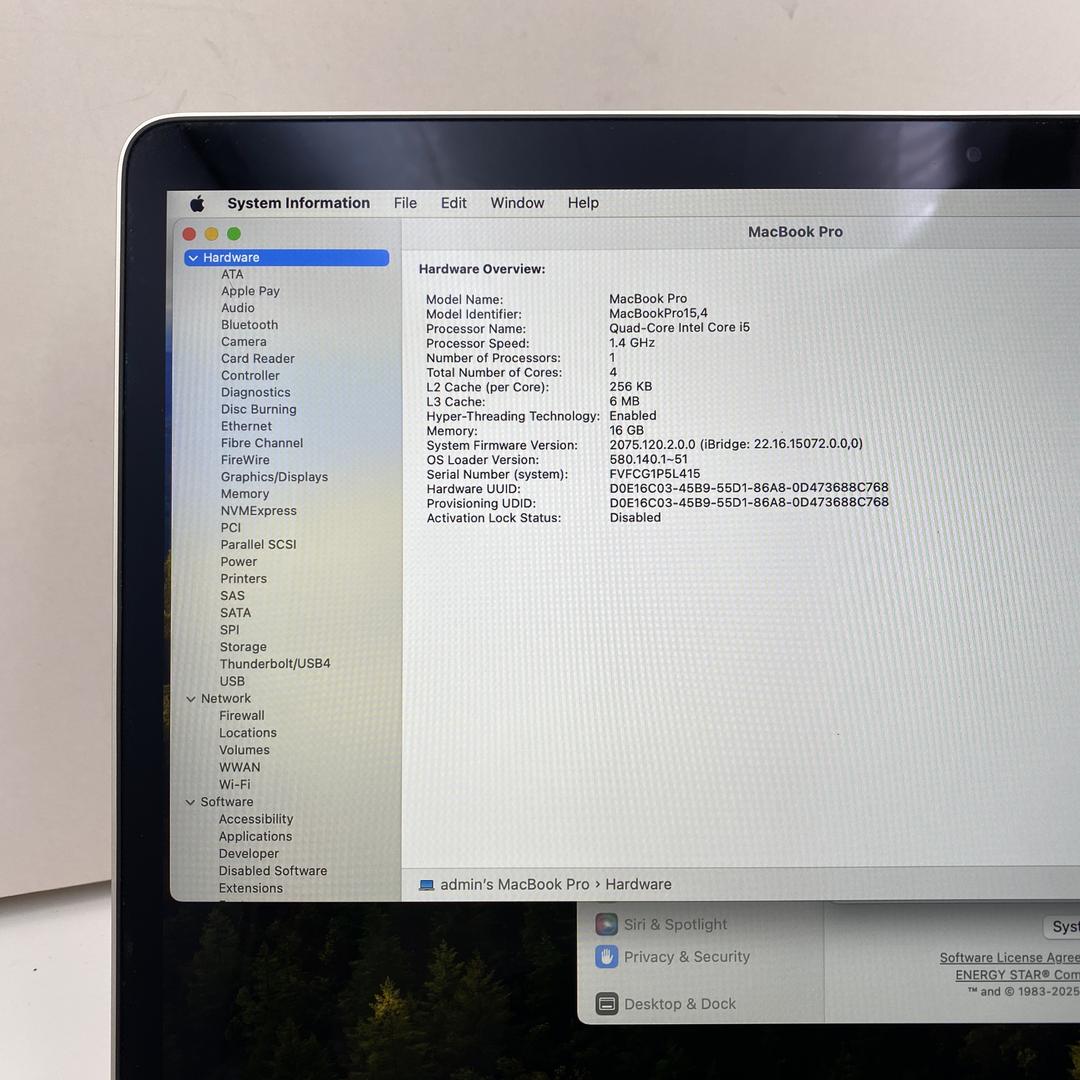
Task: Select Memory in the sidebar list
Action: (x=245, y=494)
